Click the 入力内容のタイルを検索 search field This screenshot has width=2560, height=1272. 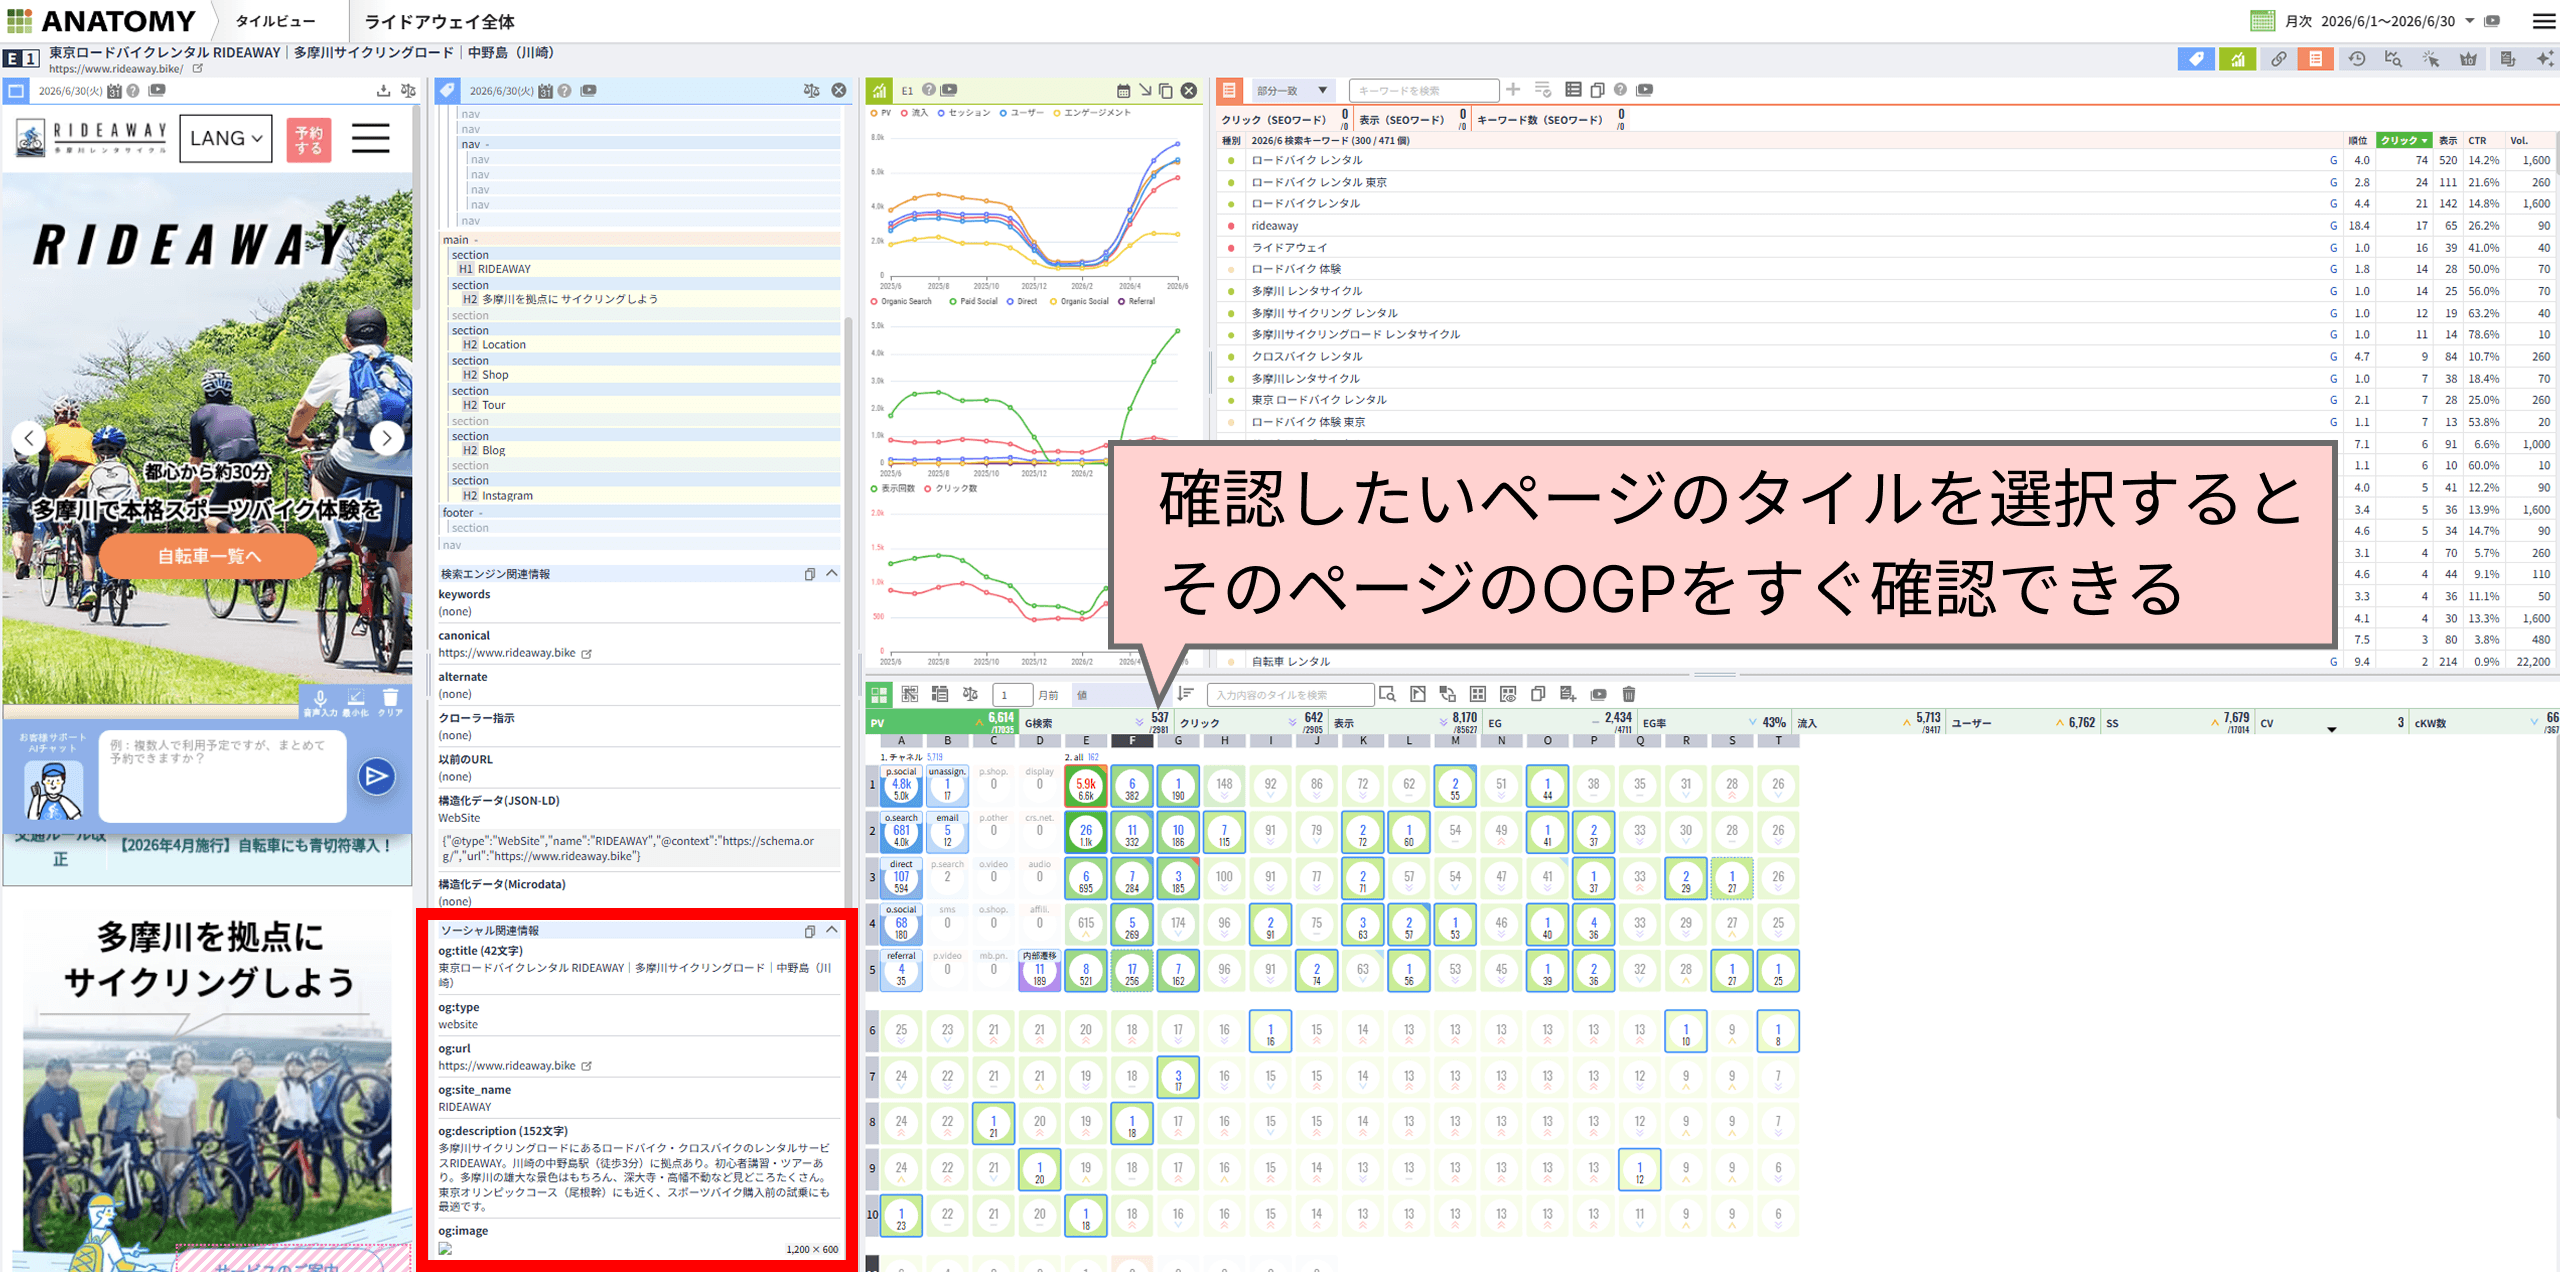(1290, 694)
